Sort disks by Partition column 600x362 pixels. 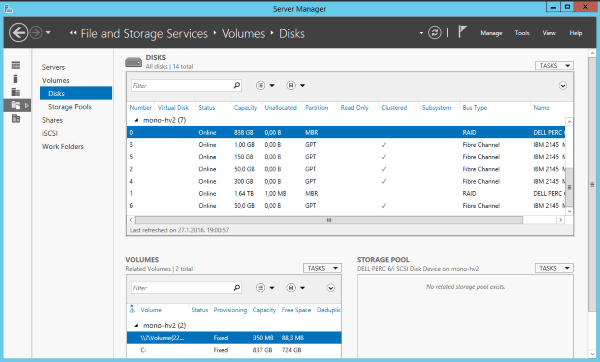pyautogui.click(x=316, y=108)
